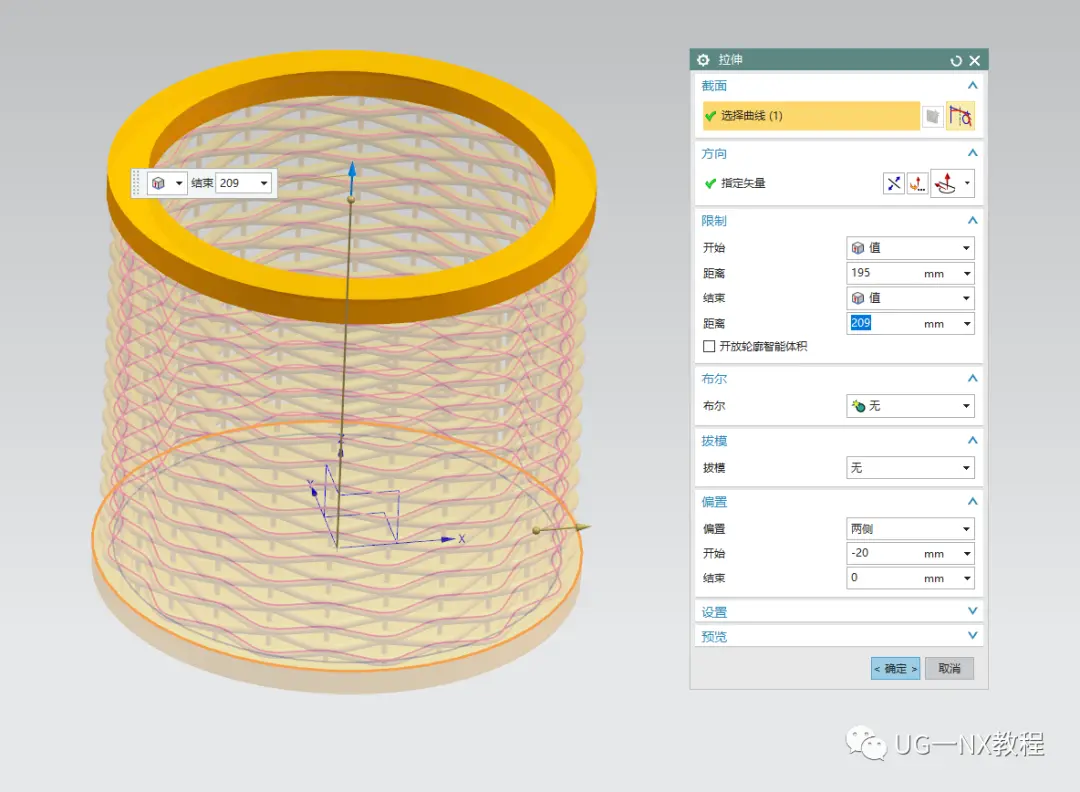
Task: Click the Inferred Vector icon
Action: pyautogui.click(x=946, y=183)
